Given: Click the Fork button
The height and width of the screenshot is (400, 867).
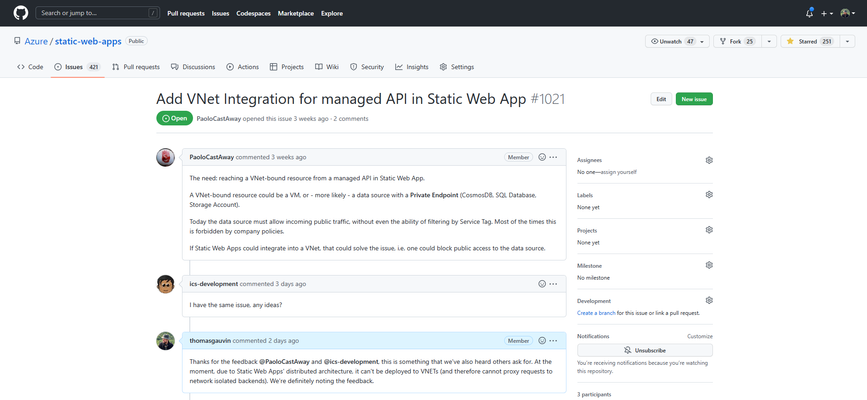Looking at the screenshot, I should point(738,41).
